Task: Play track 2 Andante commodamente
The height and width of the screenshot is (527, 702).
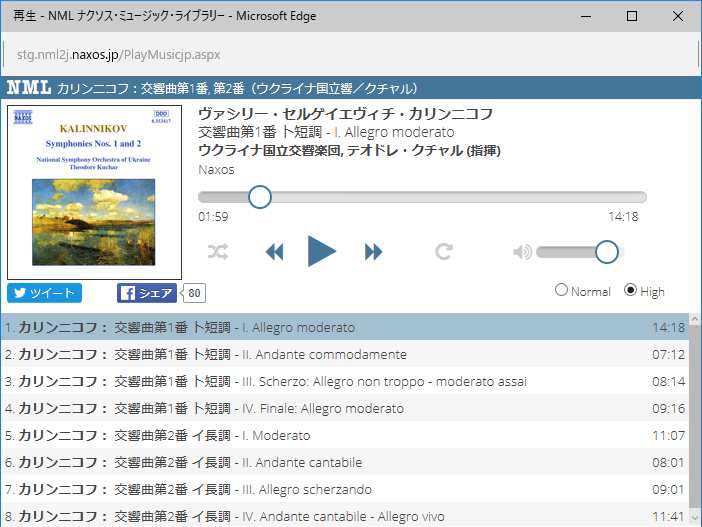Action: (x=330, y=354)
